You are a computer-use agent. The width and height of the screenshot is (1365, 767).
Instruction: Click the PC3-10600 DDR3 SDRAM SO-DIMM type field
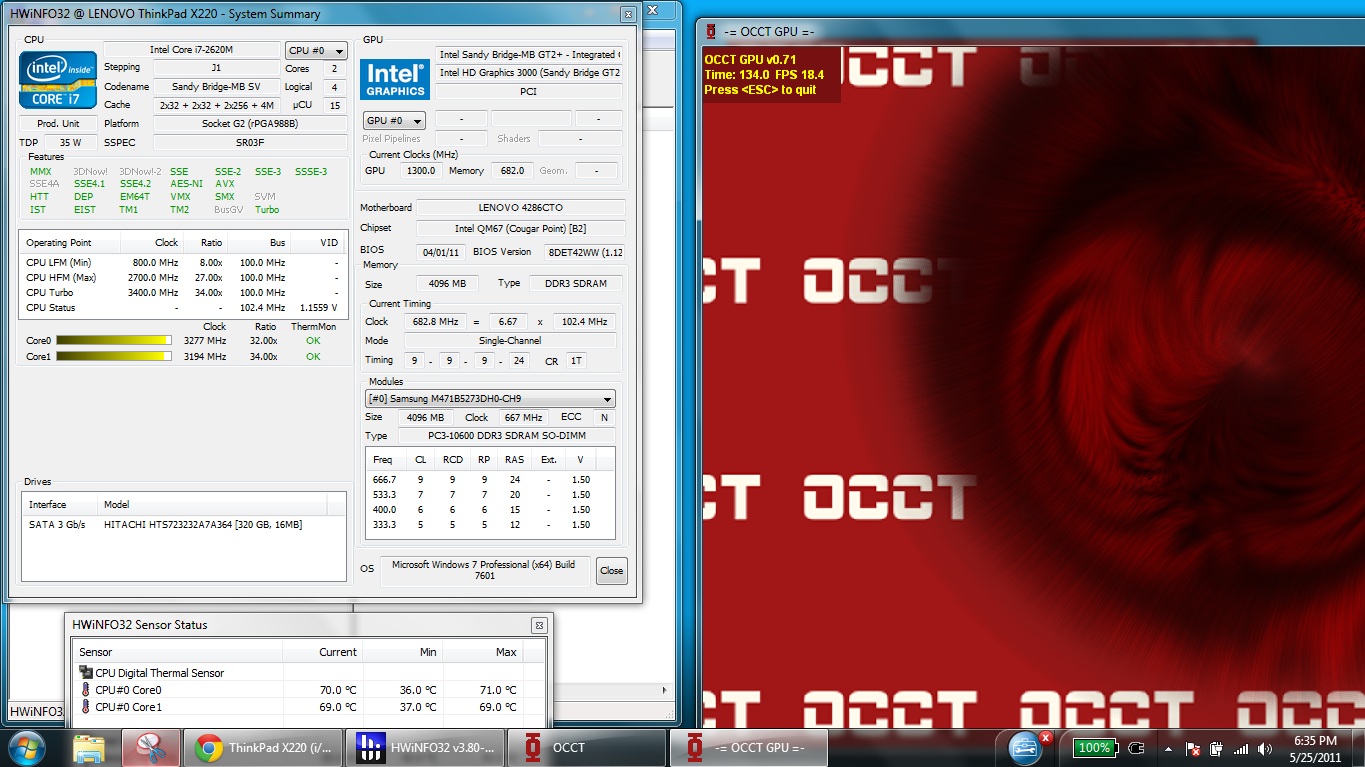507,436
